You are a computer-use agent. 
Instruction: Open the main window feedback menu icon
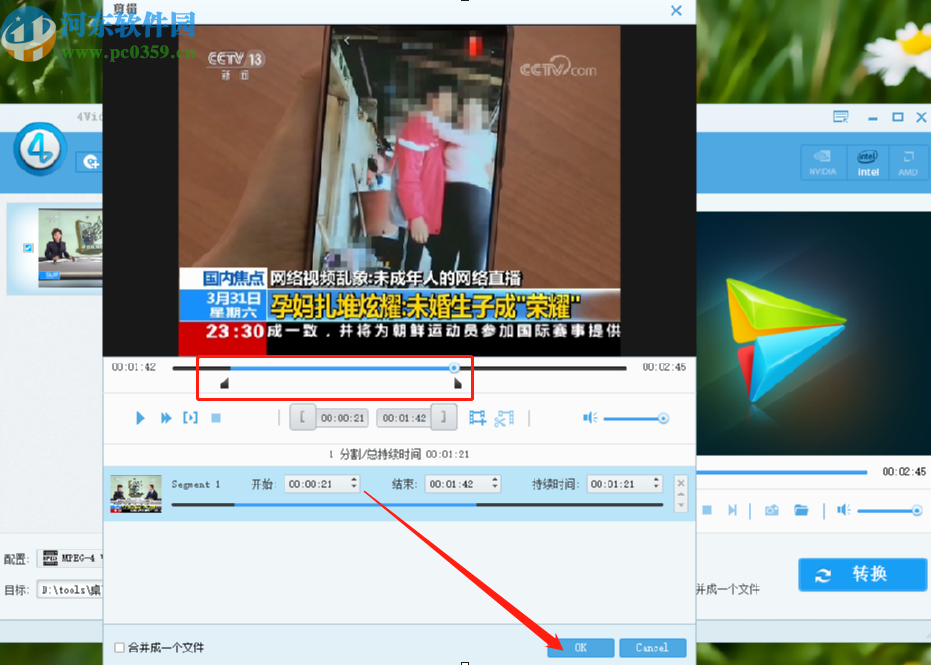(841, 117)
